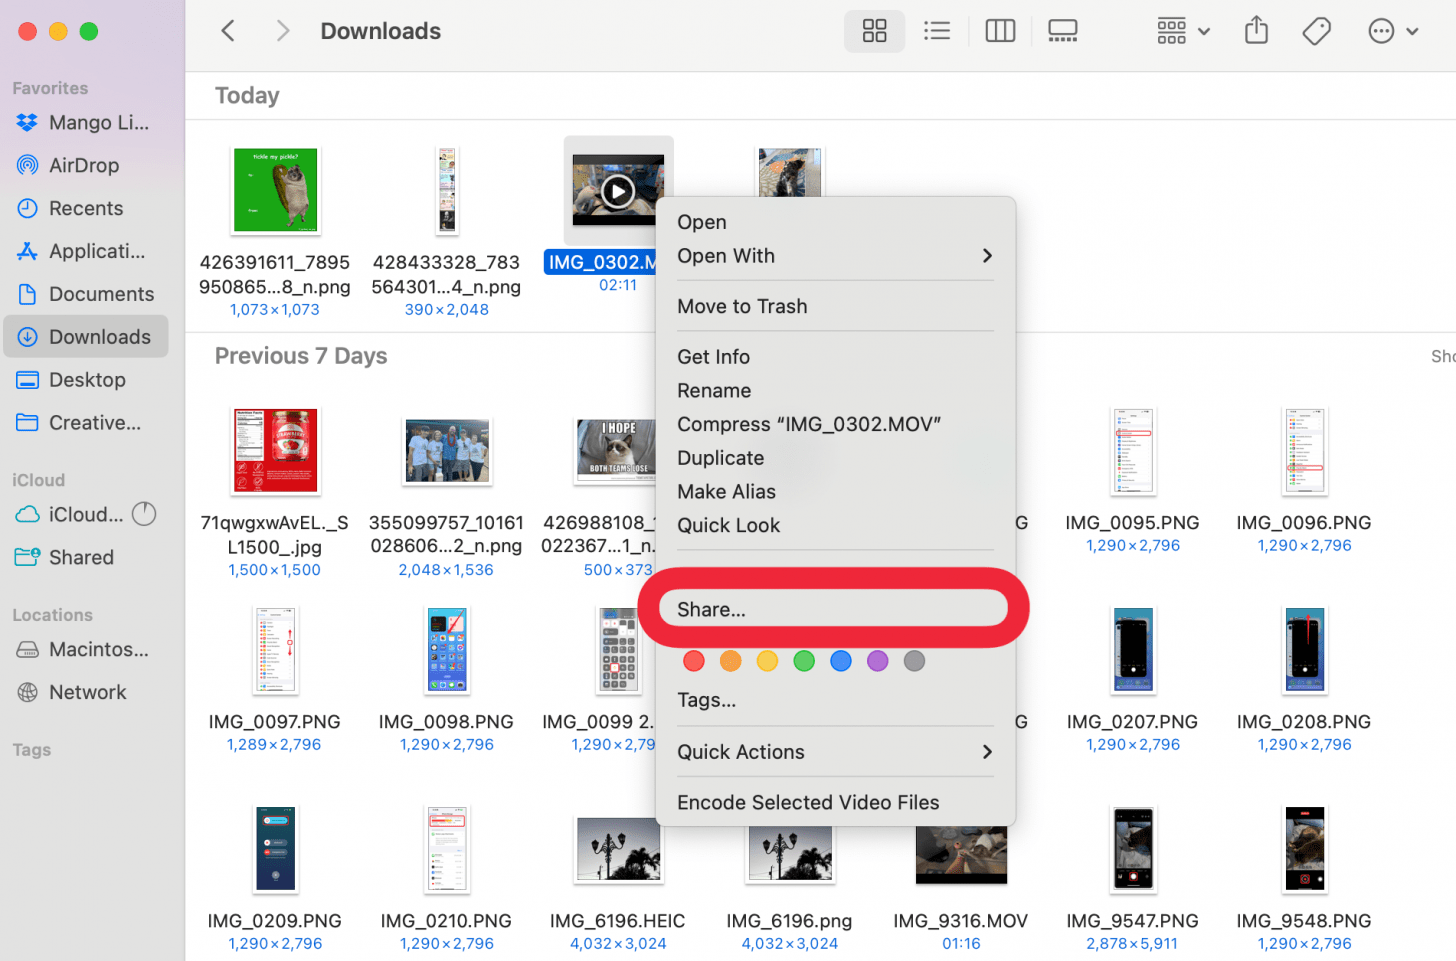The image size is (1456, 961).
Task: Select the red tag color
Action: (x=694, y=661)
